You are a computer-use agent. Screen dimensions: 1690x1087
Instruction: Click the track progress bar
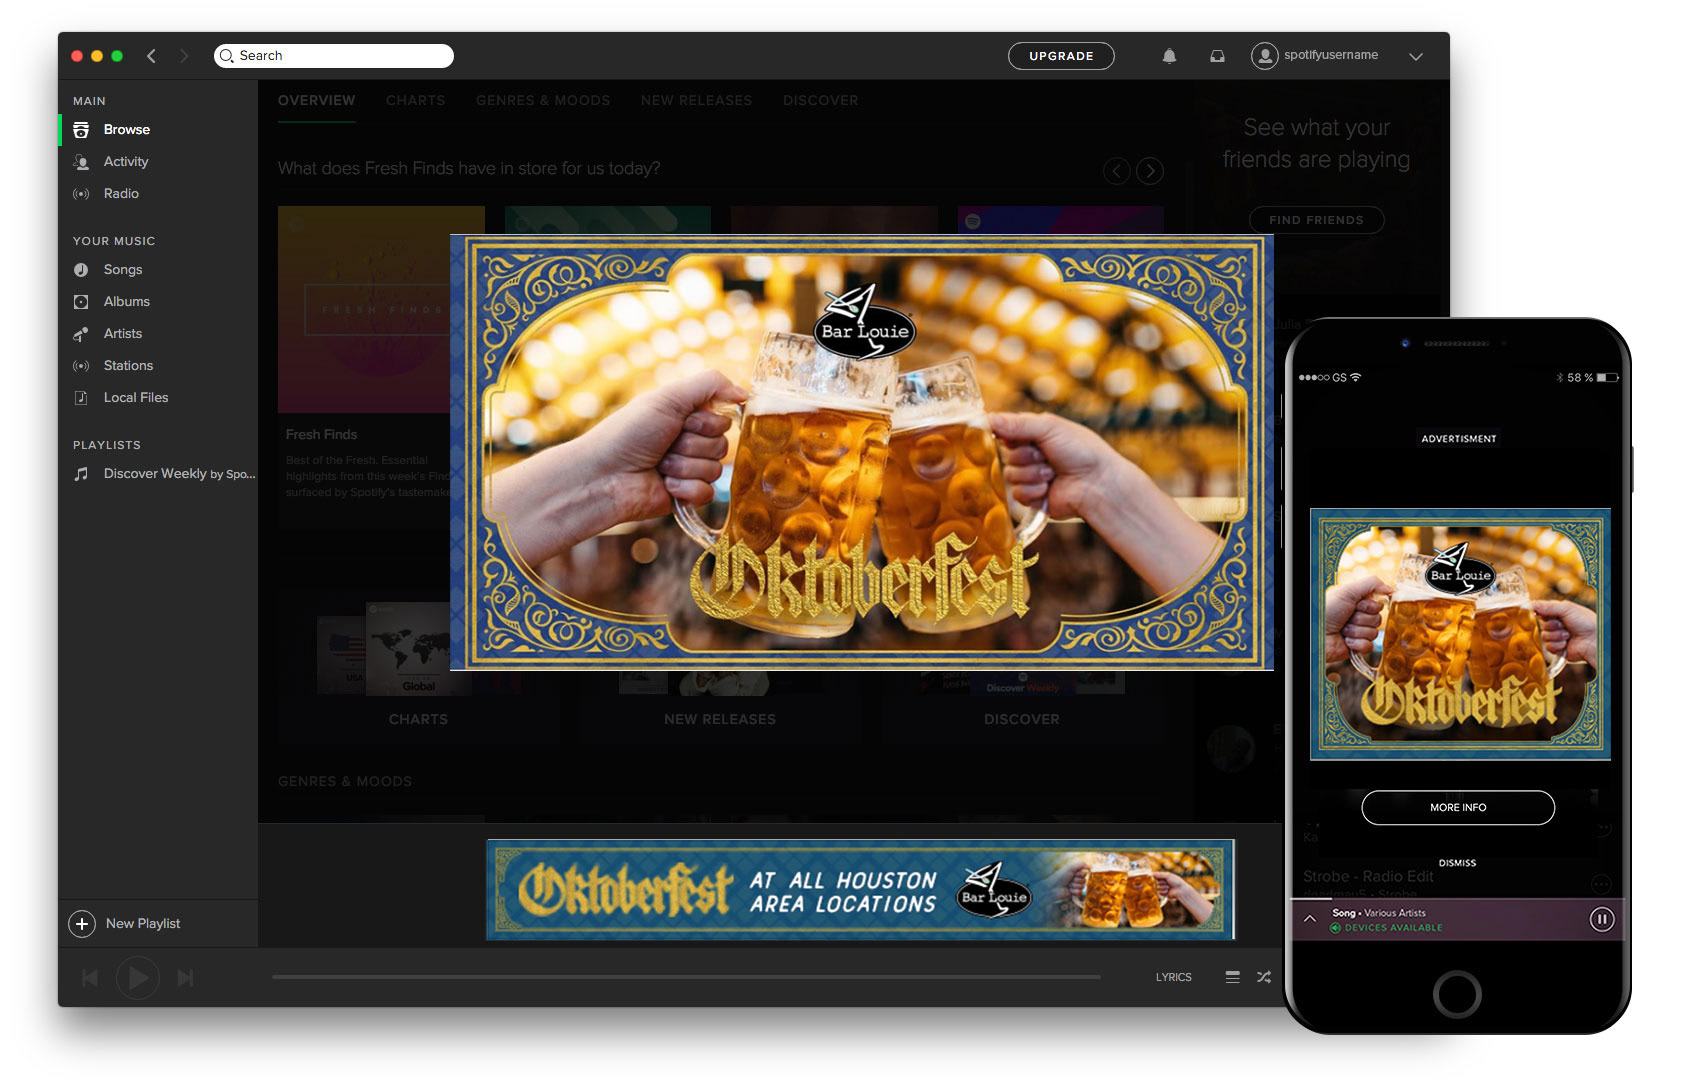pyautogui.click(x=686, y=977)
